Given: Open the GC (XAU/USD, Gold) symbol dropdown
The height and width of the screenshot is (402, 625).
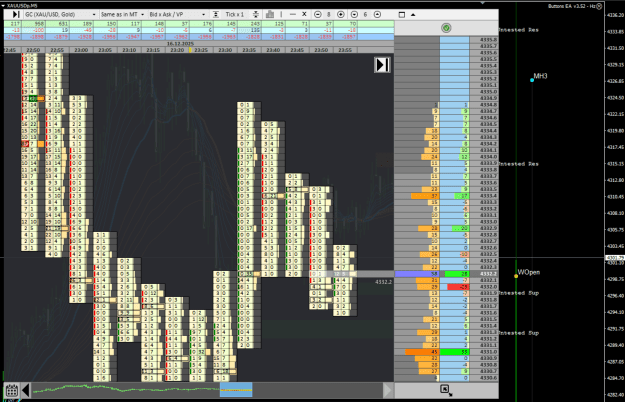Looking at the screenshot, I should (x=60, y=14).
